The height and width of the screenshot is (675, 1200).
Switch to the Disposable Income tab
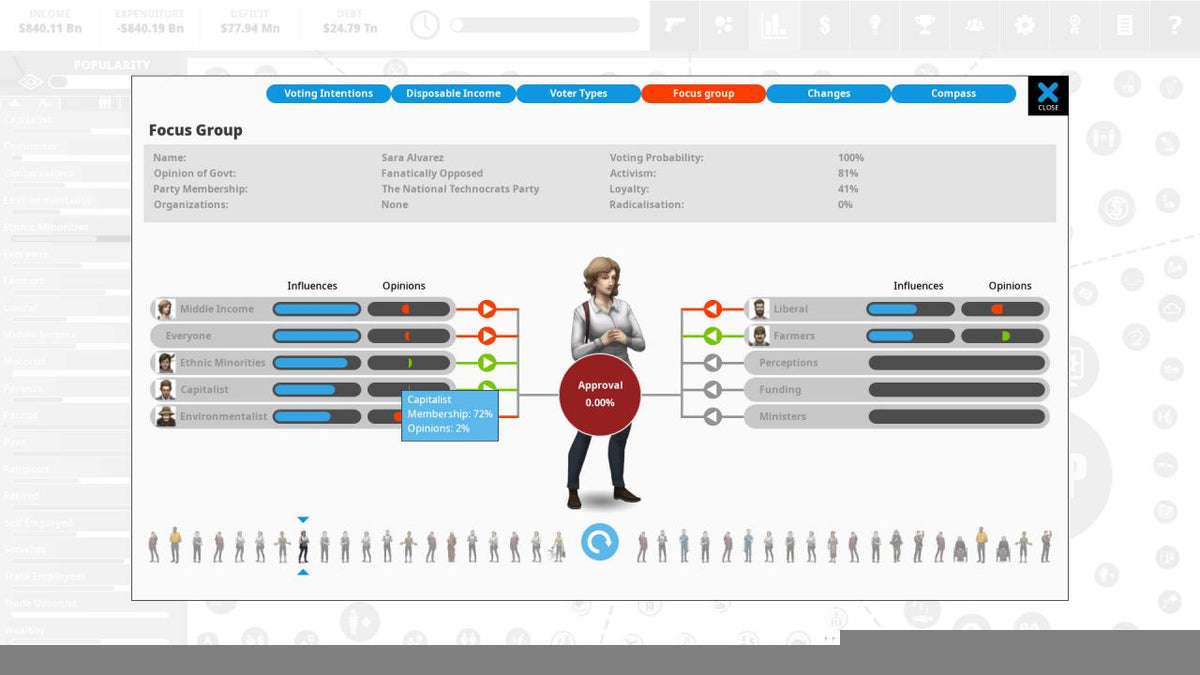(453, 93)
